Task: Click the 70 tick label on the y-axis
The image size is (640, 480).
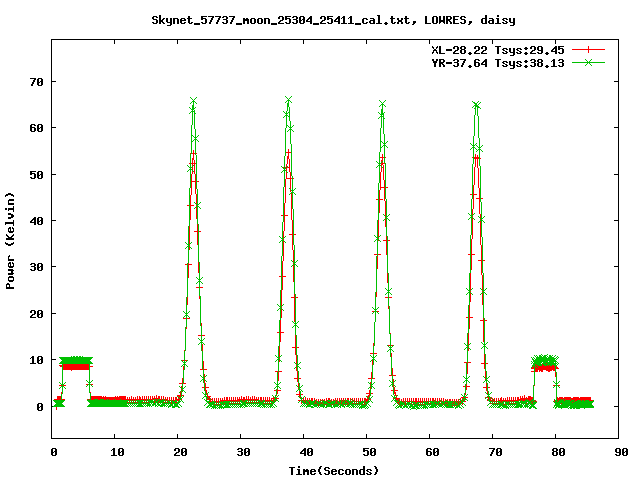Action: click(x=39, y=81)
